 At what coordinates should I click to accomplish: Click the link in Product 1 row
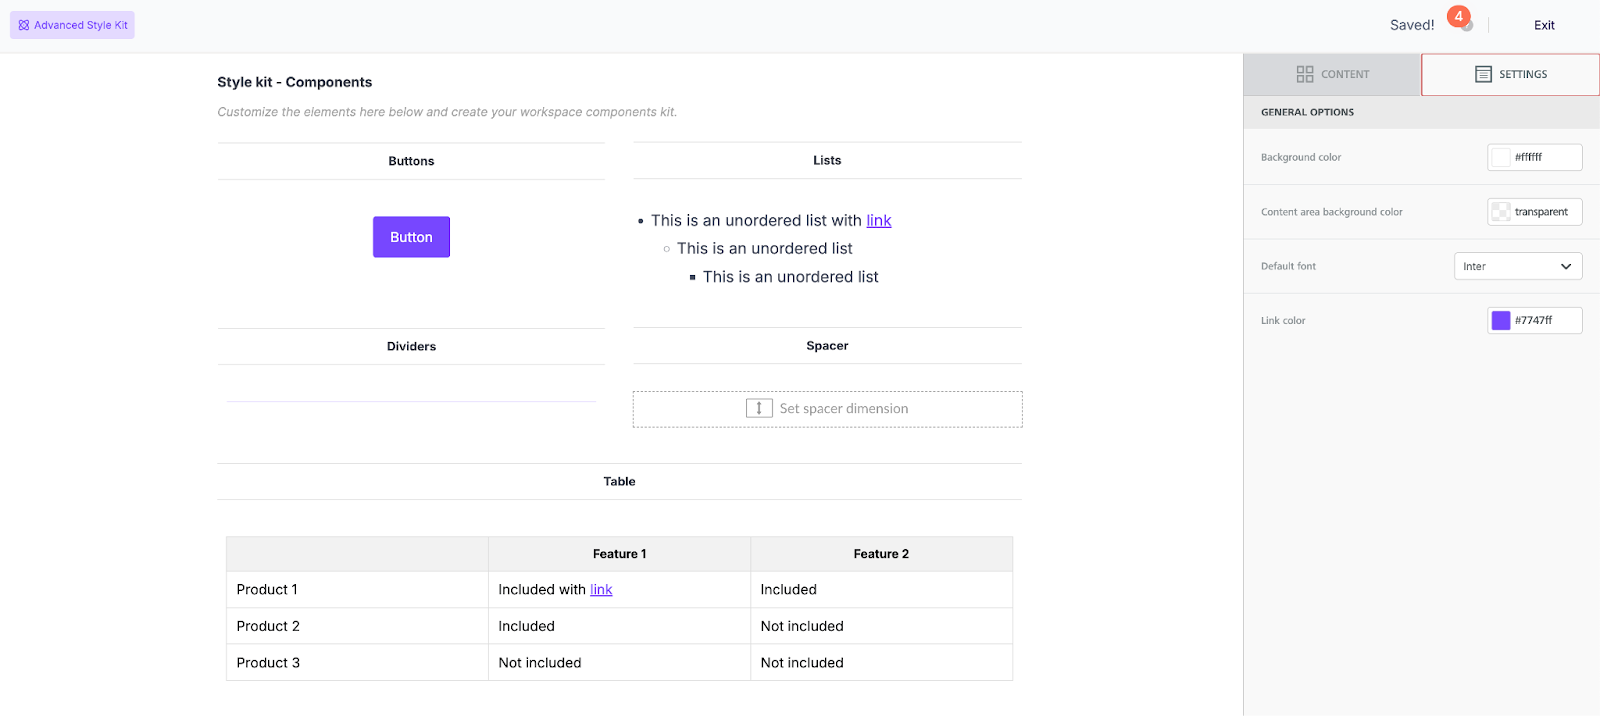coord(601,590)
